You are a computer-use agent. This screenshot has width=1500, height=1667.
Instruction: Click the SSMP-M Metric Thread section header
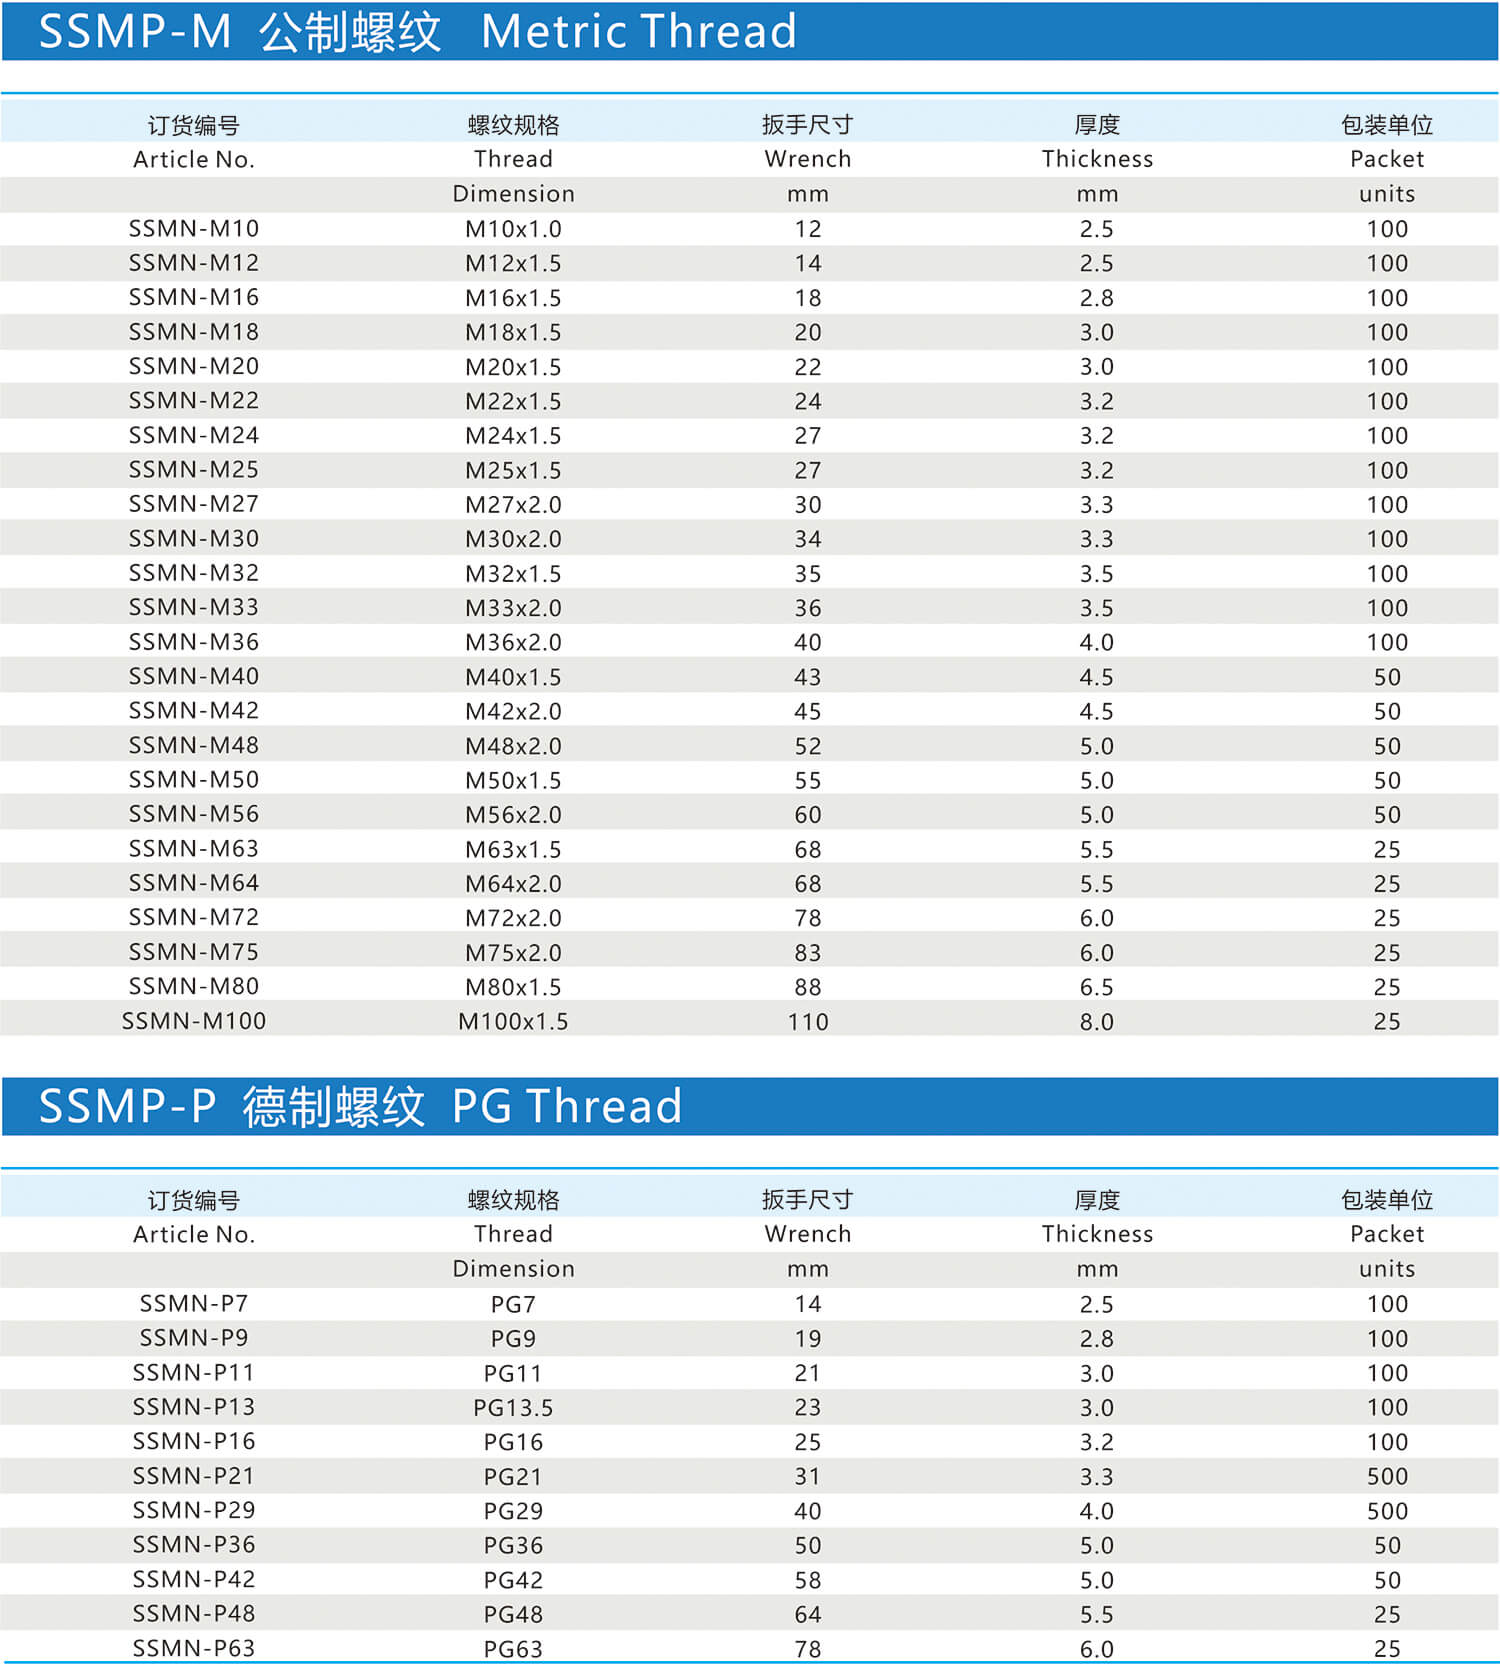(418, 31)
